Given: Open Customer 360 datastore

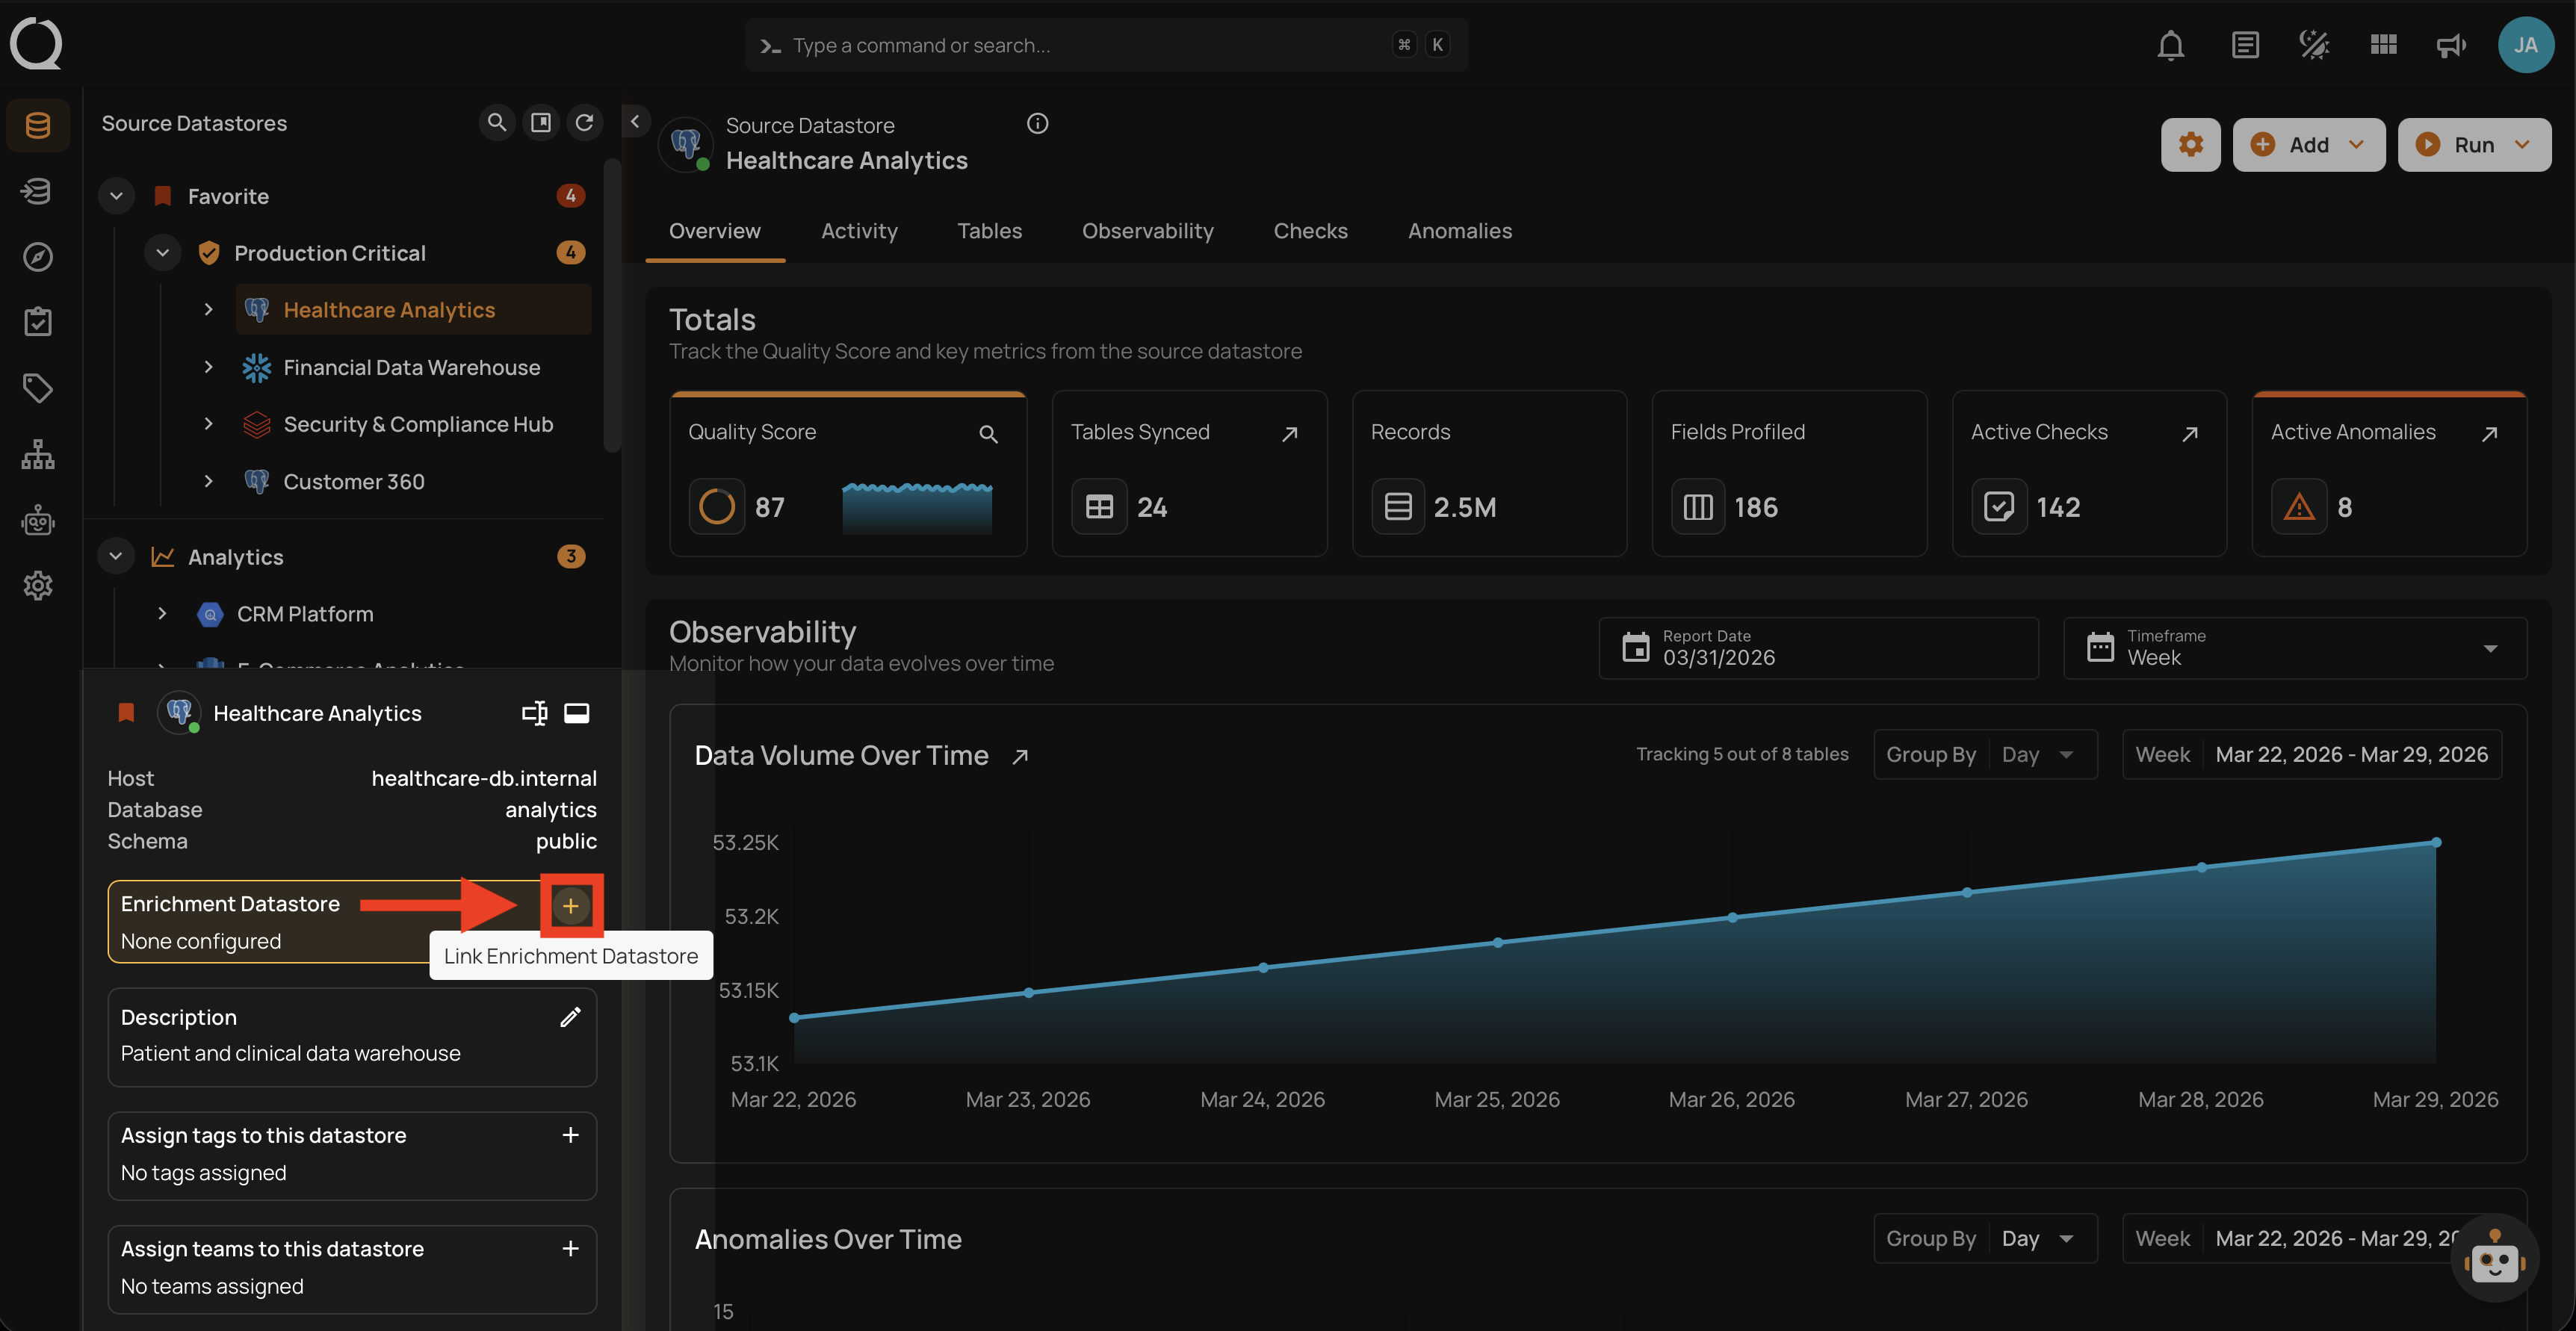Looking at the screenshot, I should pyautogui.click(x=354, y=481).
